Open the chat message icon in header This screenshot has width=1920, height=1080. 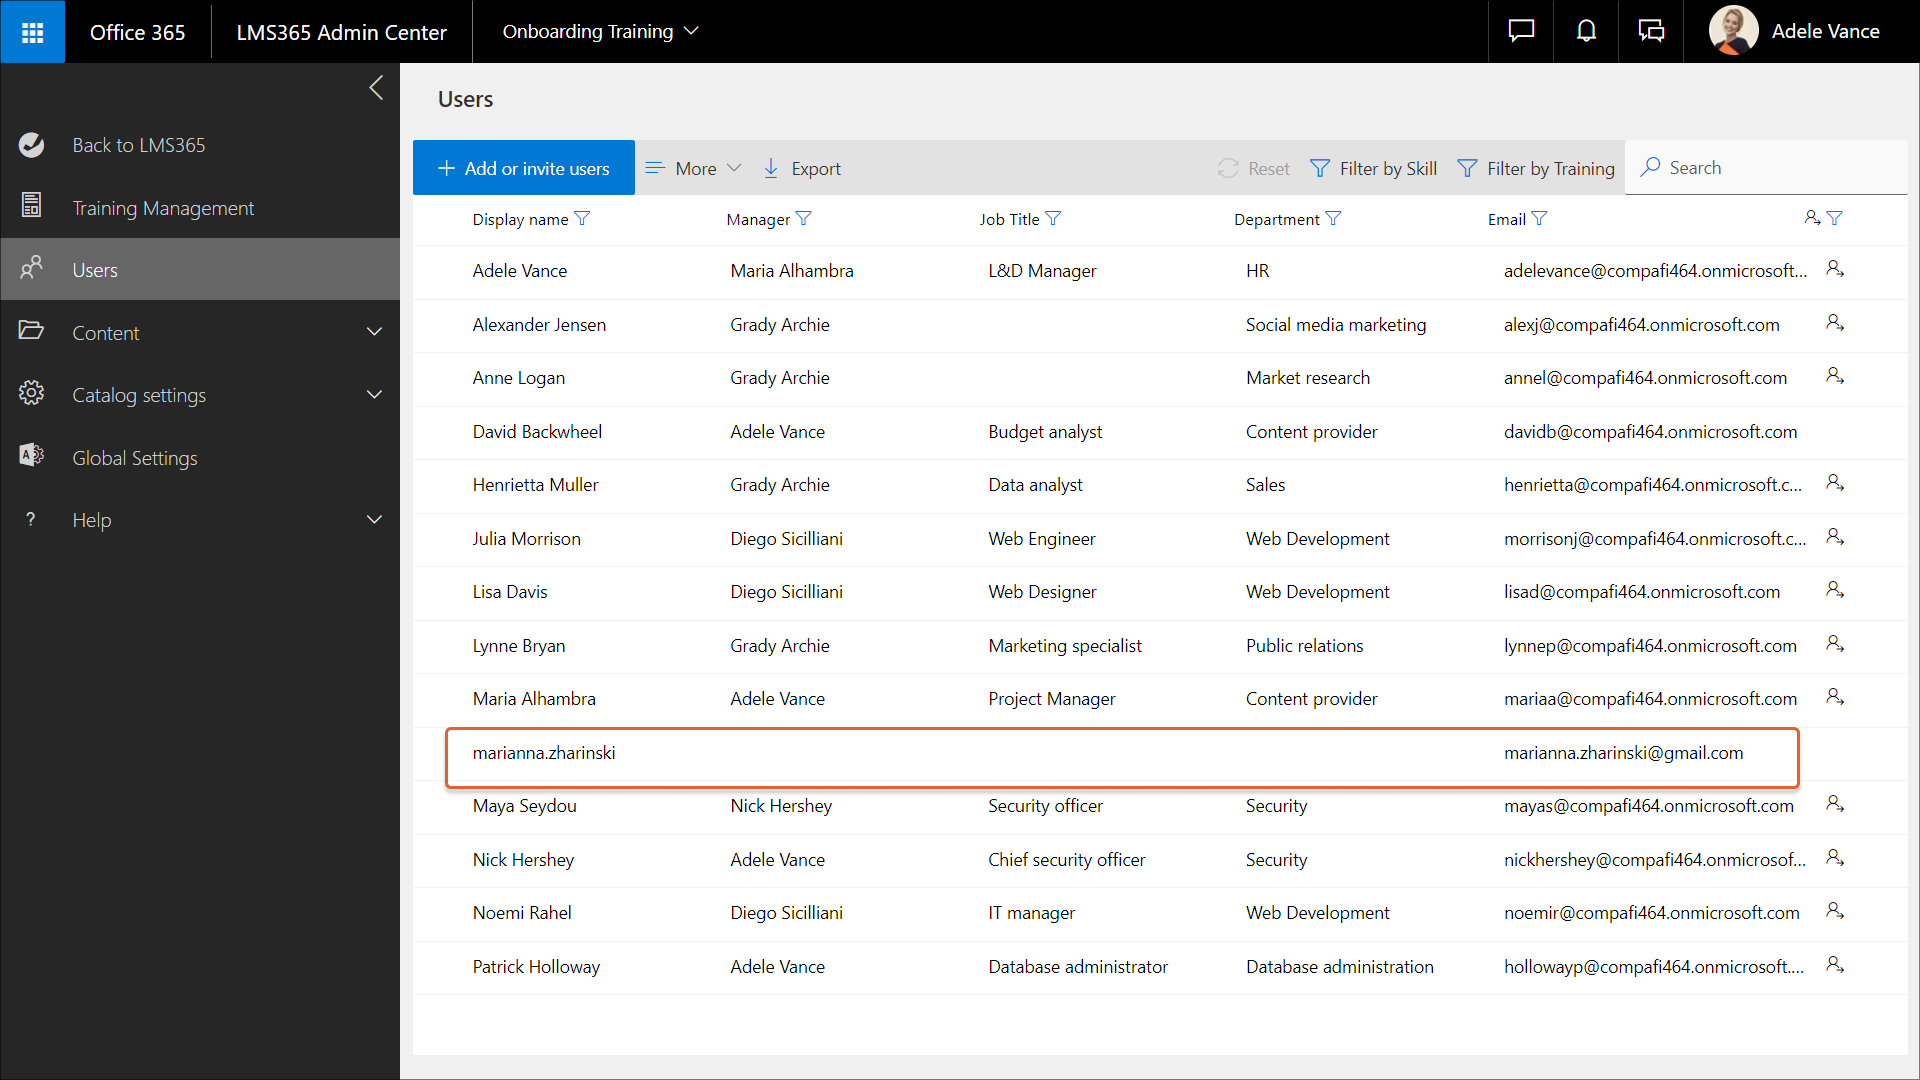1521,31
